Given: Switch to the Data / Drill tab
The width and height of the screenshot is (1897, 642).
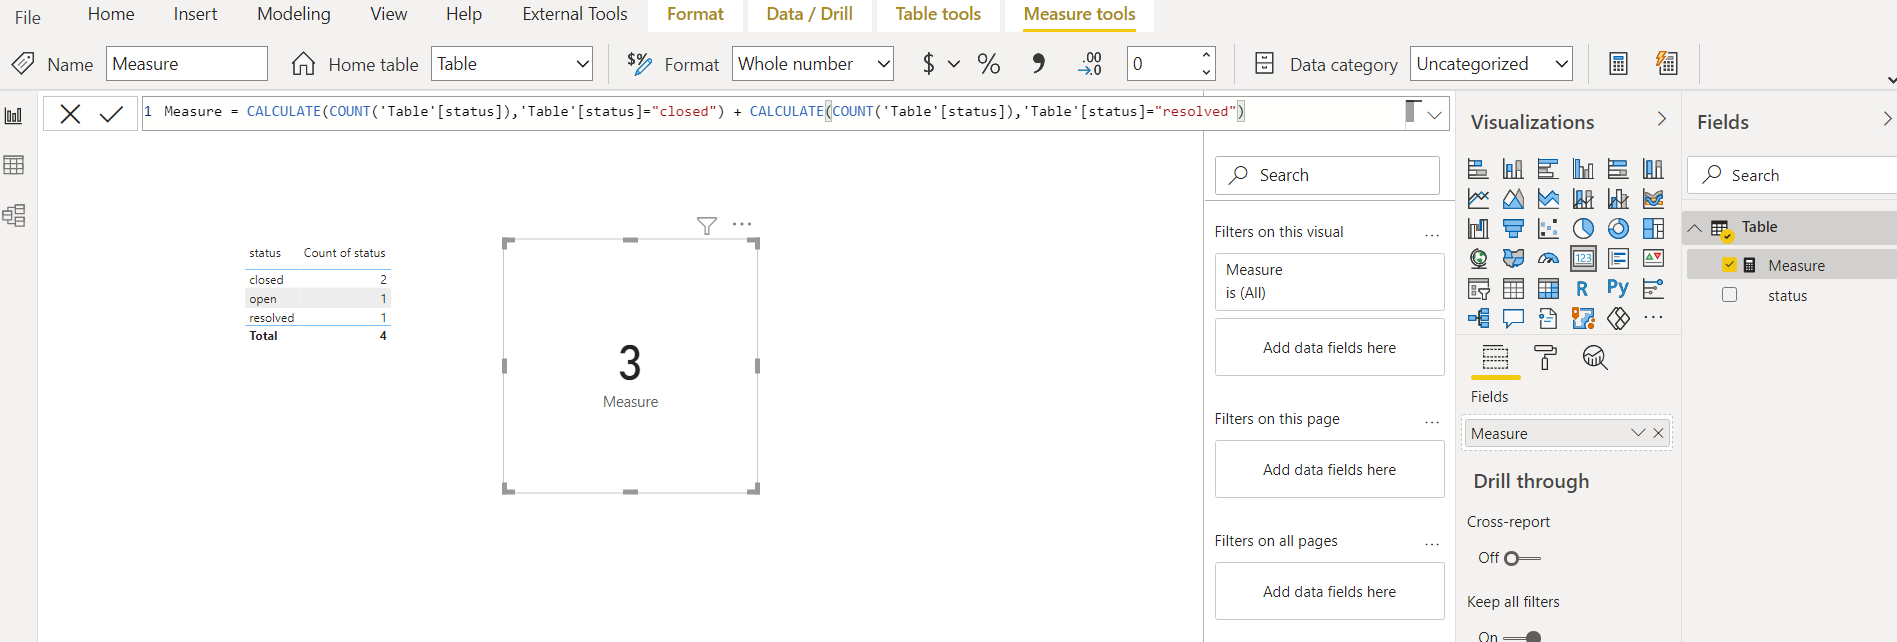Looking at the screenshot, I should [x=810, y=14].
